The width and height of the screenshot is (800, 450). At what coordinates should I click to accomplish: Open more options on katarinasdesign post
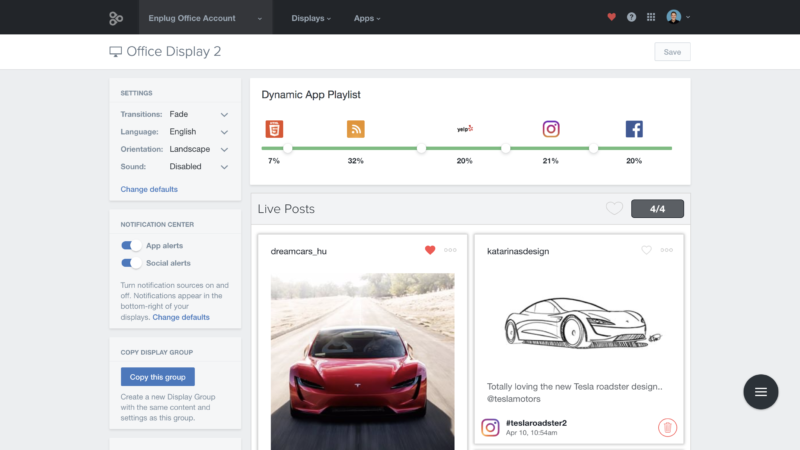[666, 250]
